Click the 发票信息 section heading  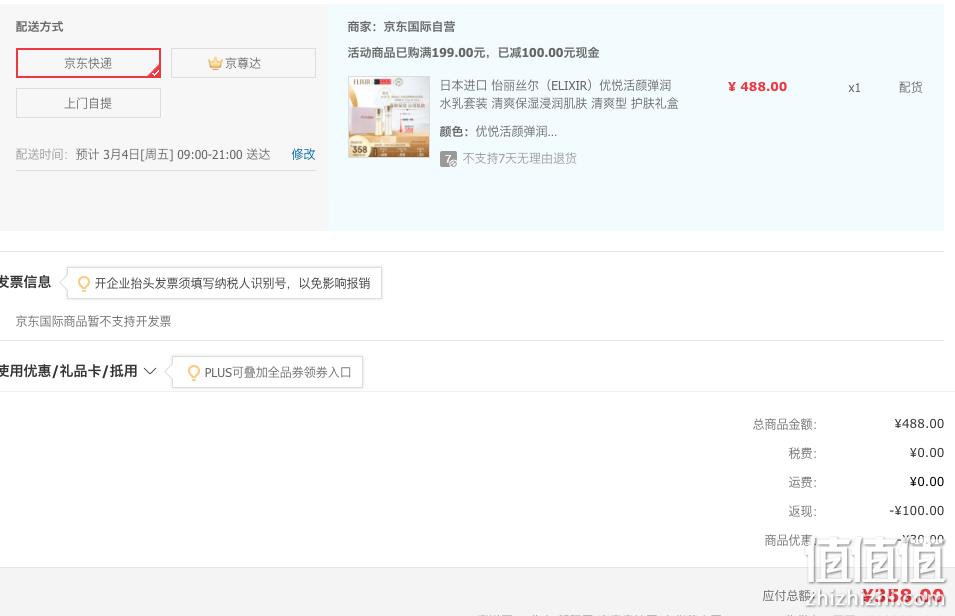25,282
